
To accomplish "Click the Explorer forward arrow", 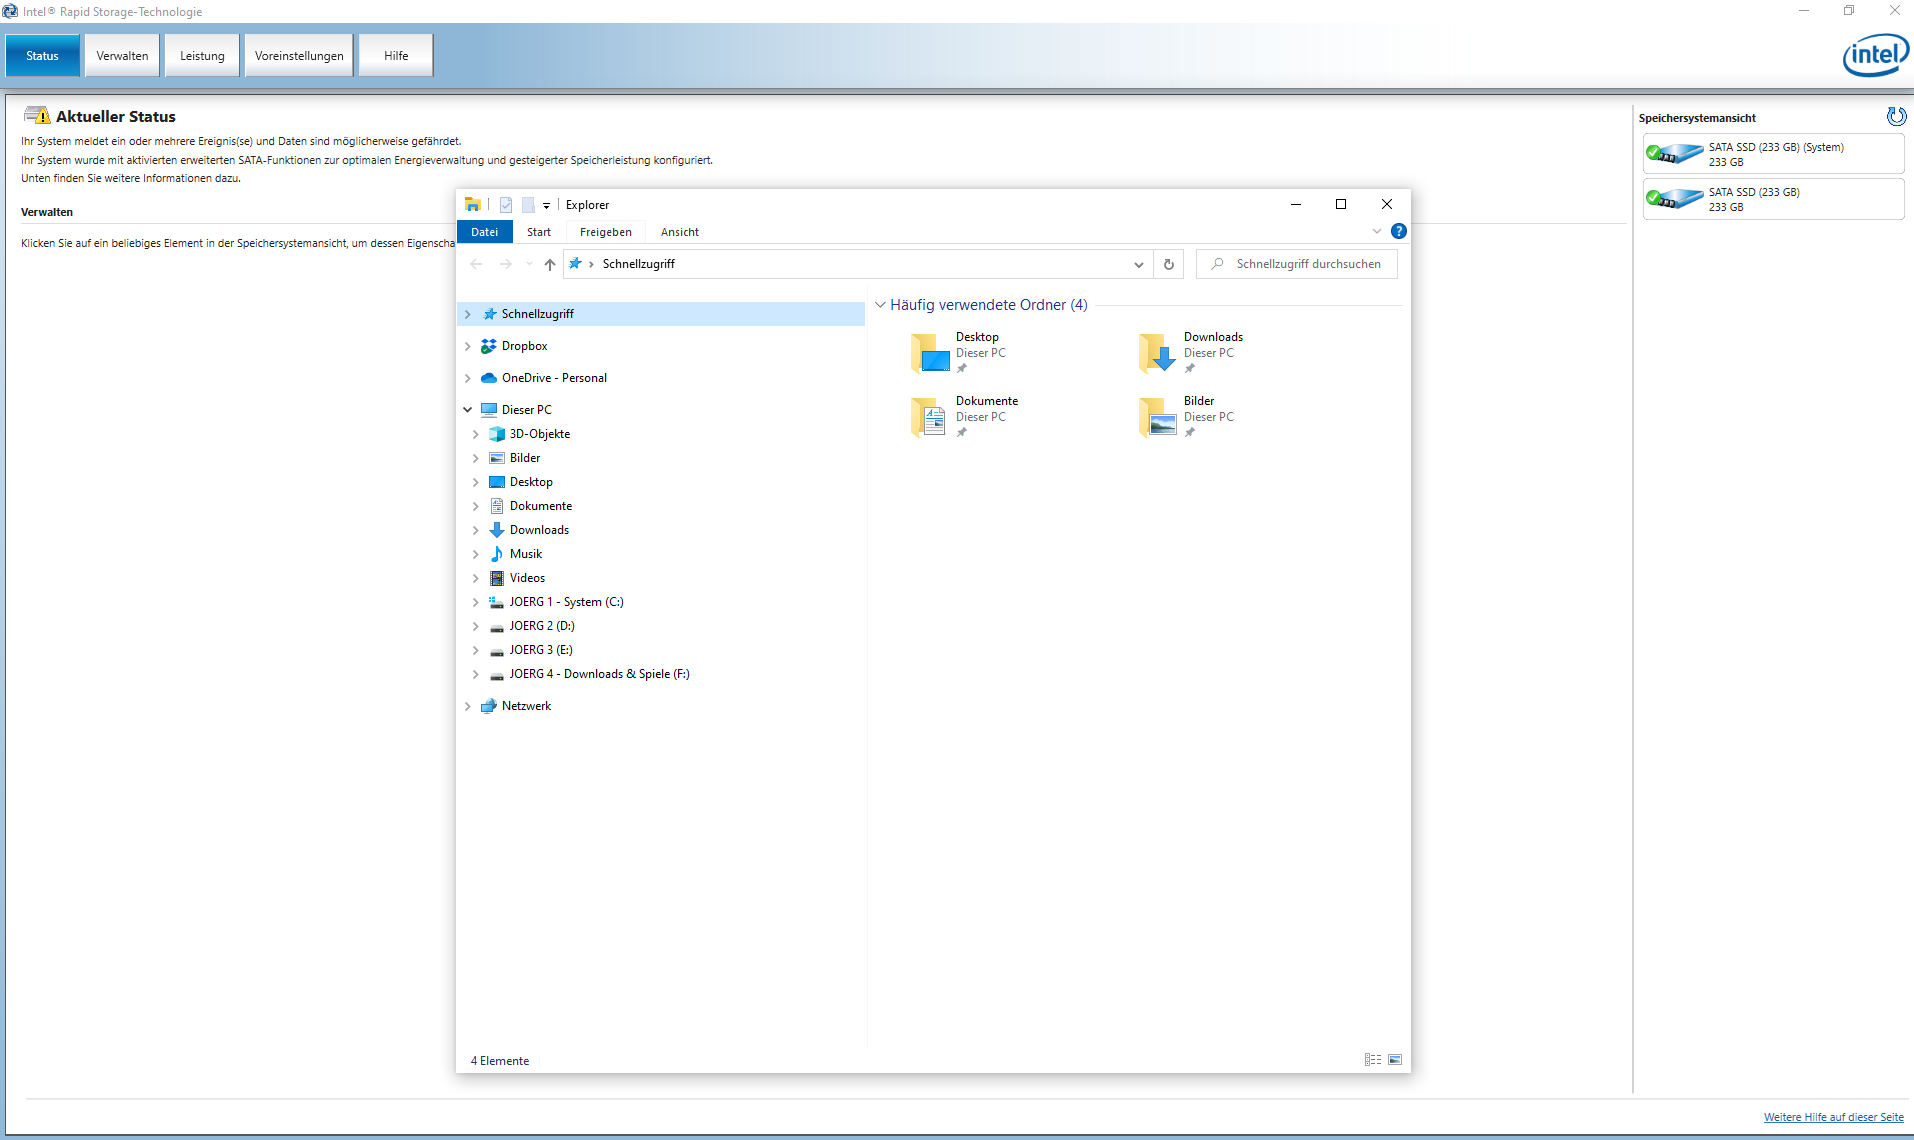I will [506, 264].
